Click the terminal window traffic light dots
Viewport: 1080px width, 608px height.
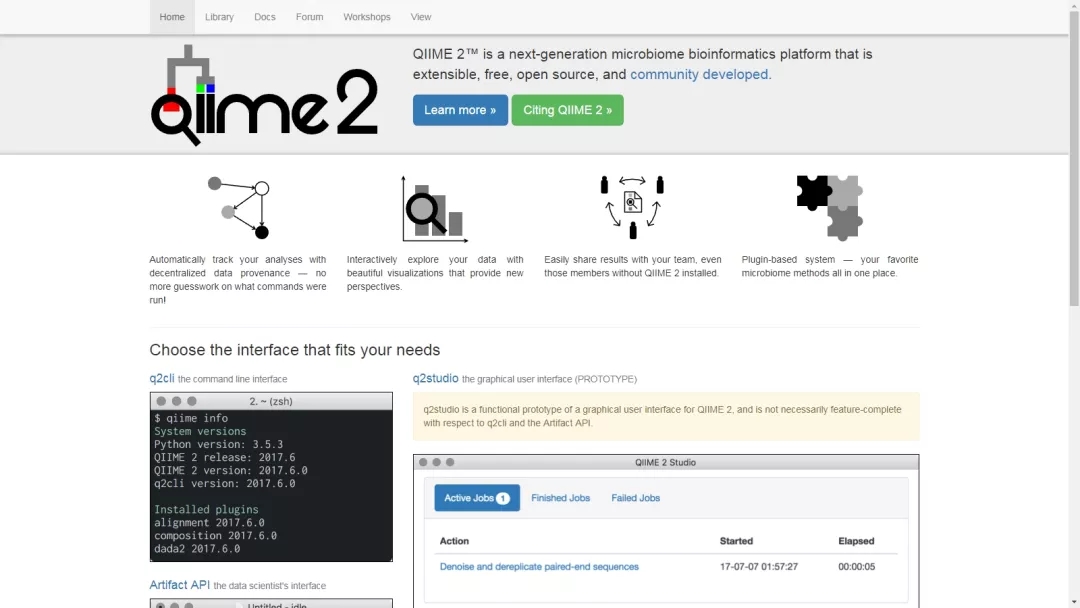[175, 401]
